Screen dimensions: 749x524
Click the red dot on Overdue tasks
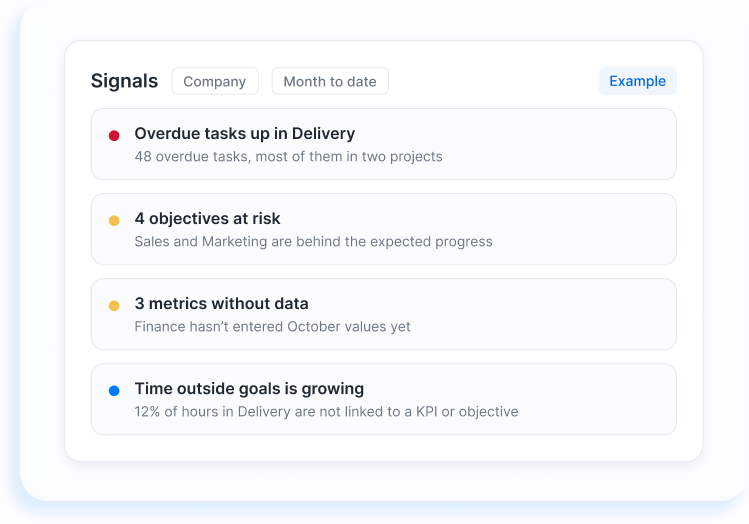click(x=114, y=136)
